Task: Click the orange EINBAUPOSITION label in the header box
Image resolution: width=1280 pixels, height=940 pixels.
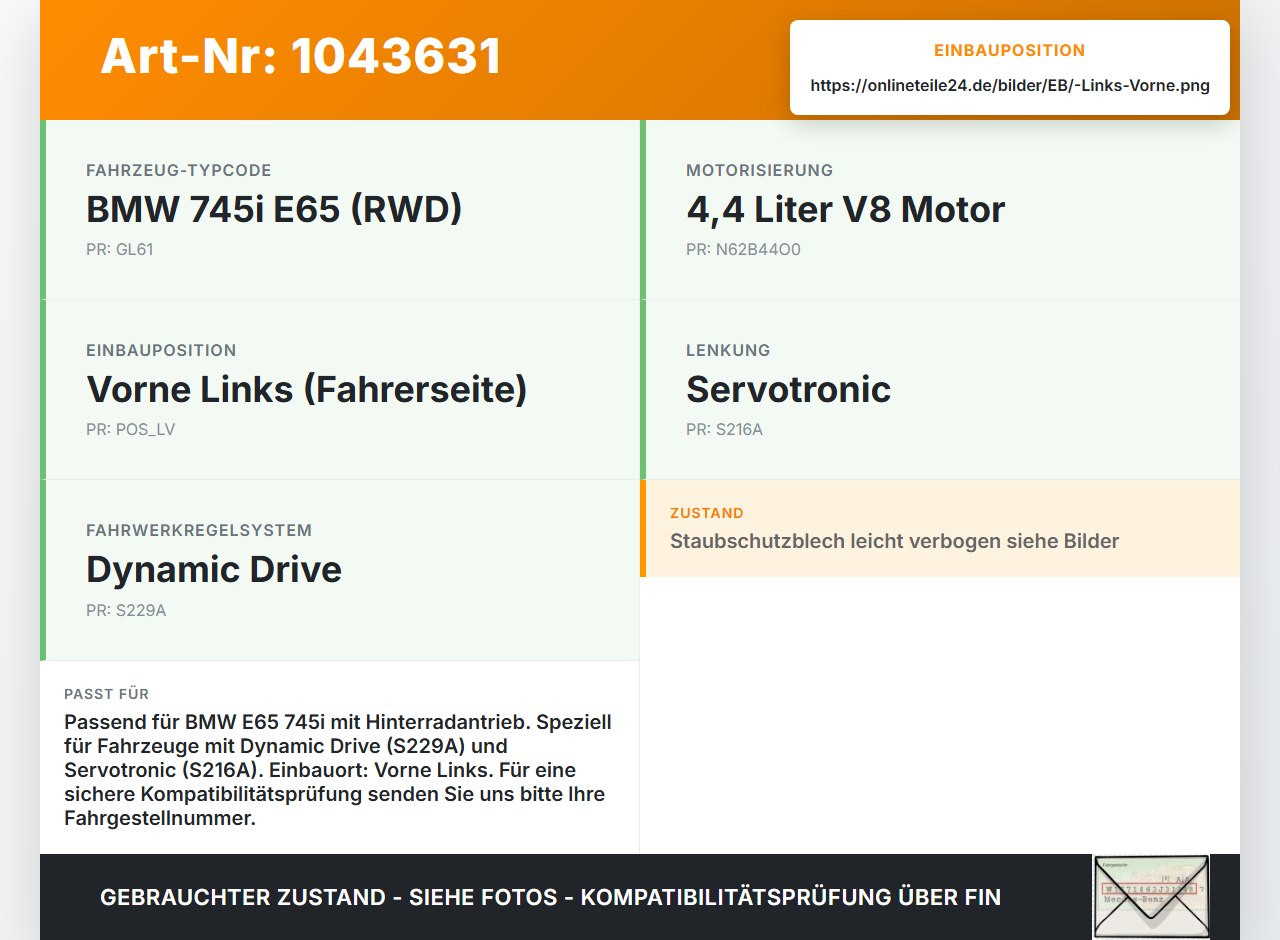Action: click(1010, 50)
